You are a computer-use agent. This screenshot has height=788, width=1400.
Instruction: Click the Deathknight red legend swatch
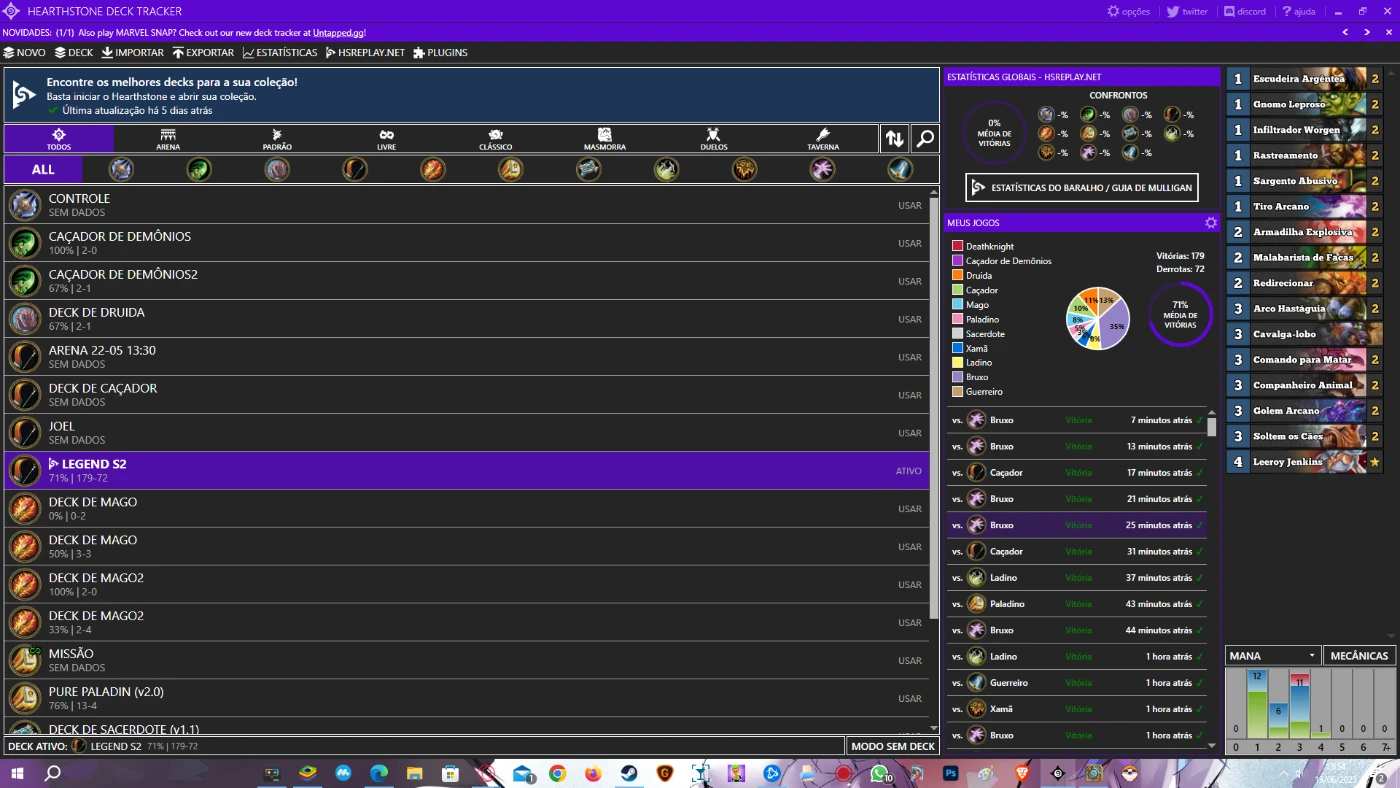pyautogui.click(x=958, y=246)
